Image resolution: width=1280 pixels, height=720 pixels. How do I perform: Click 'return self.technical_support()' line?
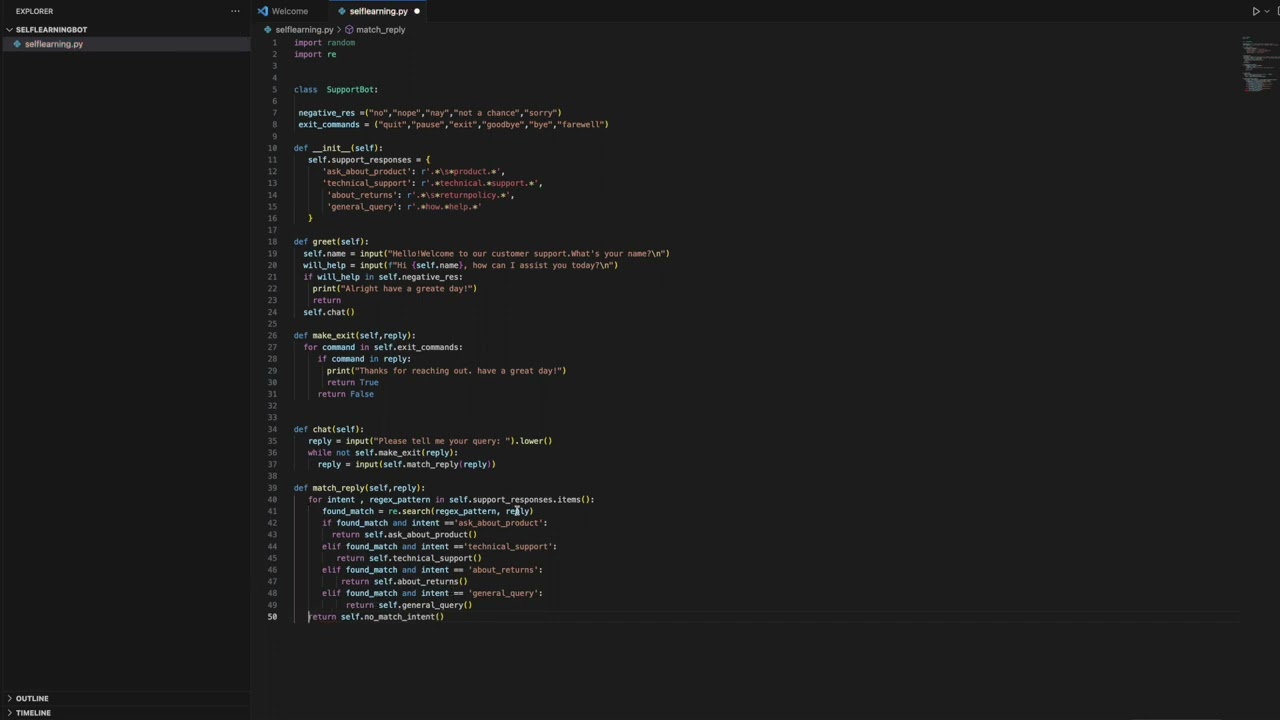pos(409,558)
